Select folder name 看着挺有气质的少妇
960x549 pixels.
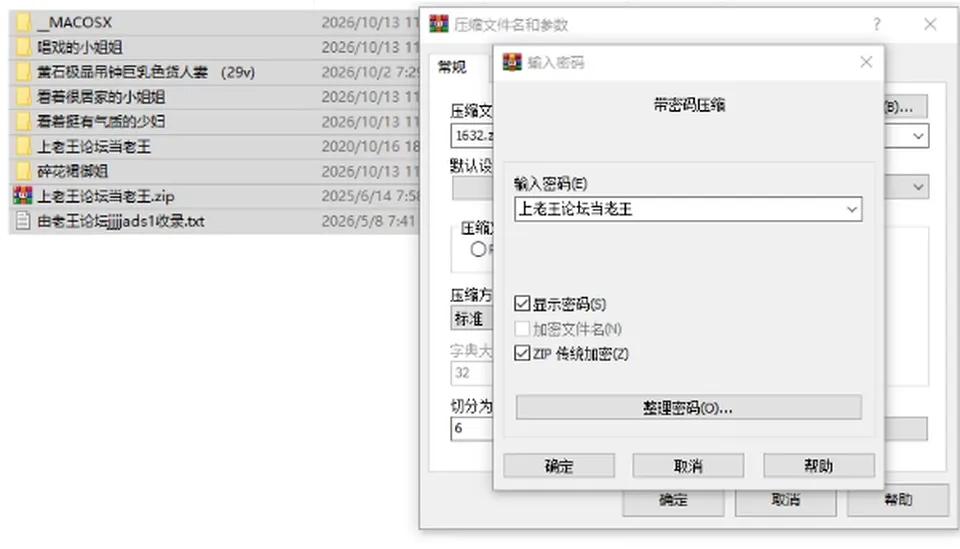tap(101, 121)
